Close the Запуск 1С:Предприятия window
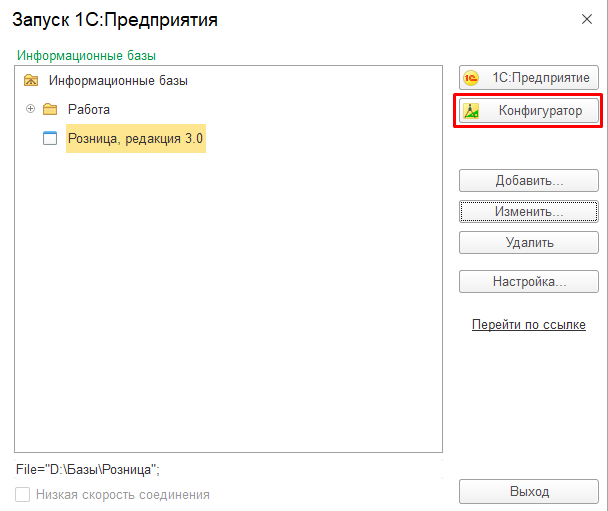Image resolution: width=608 pixels, height=511 pixels. [587, 19]
